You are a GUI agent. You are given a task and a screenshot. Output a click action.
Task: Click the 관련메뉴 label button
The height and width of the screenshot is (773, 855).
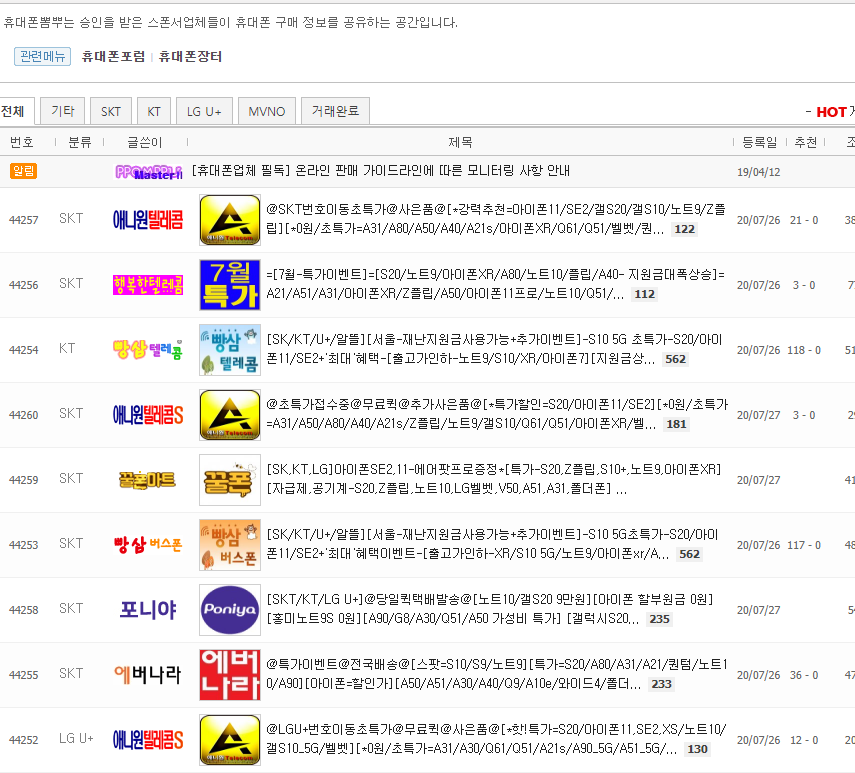[43, 56]
